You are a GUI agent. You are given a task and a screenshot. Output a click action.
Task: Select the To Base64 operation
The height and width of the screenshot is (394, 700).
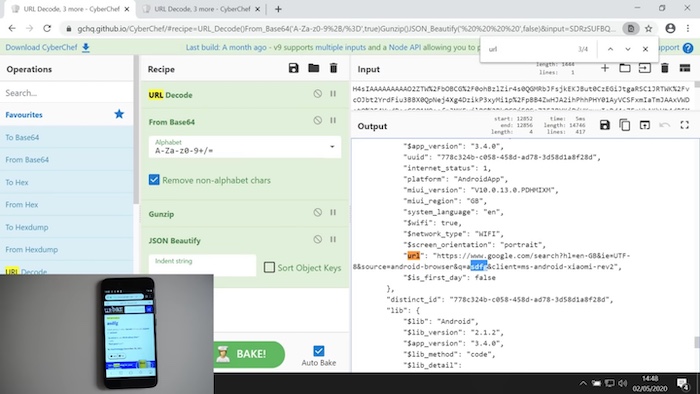[67, 137]
